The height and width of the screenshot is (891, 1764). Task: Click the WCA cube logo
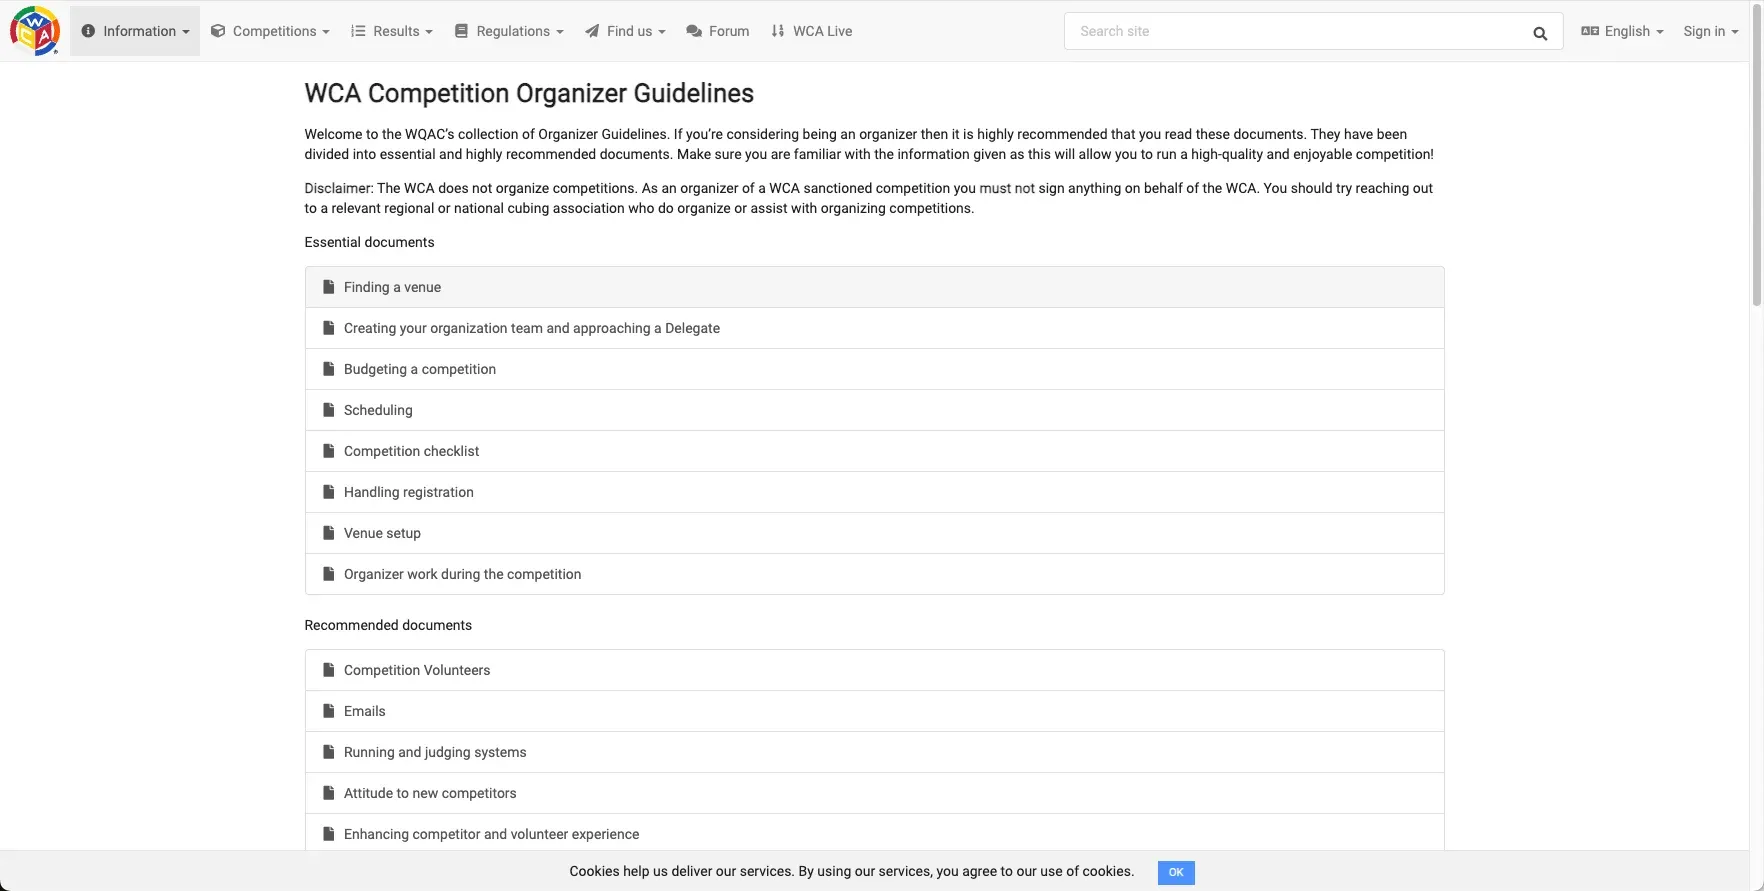(x=35, y=31)
